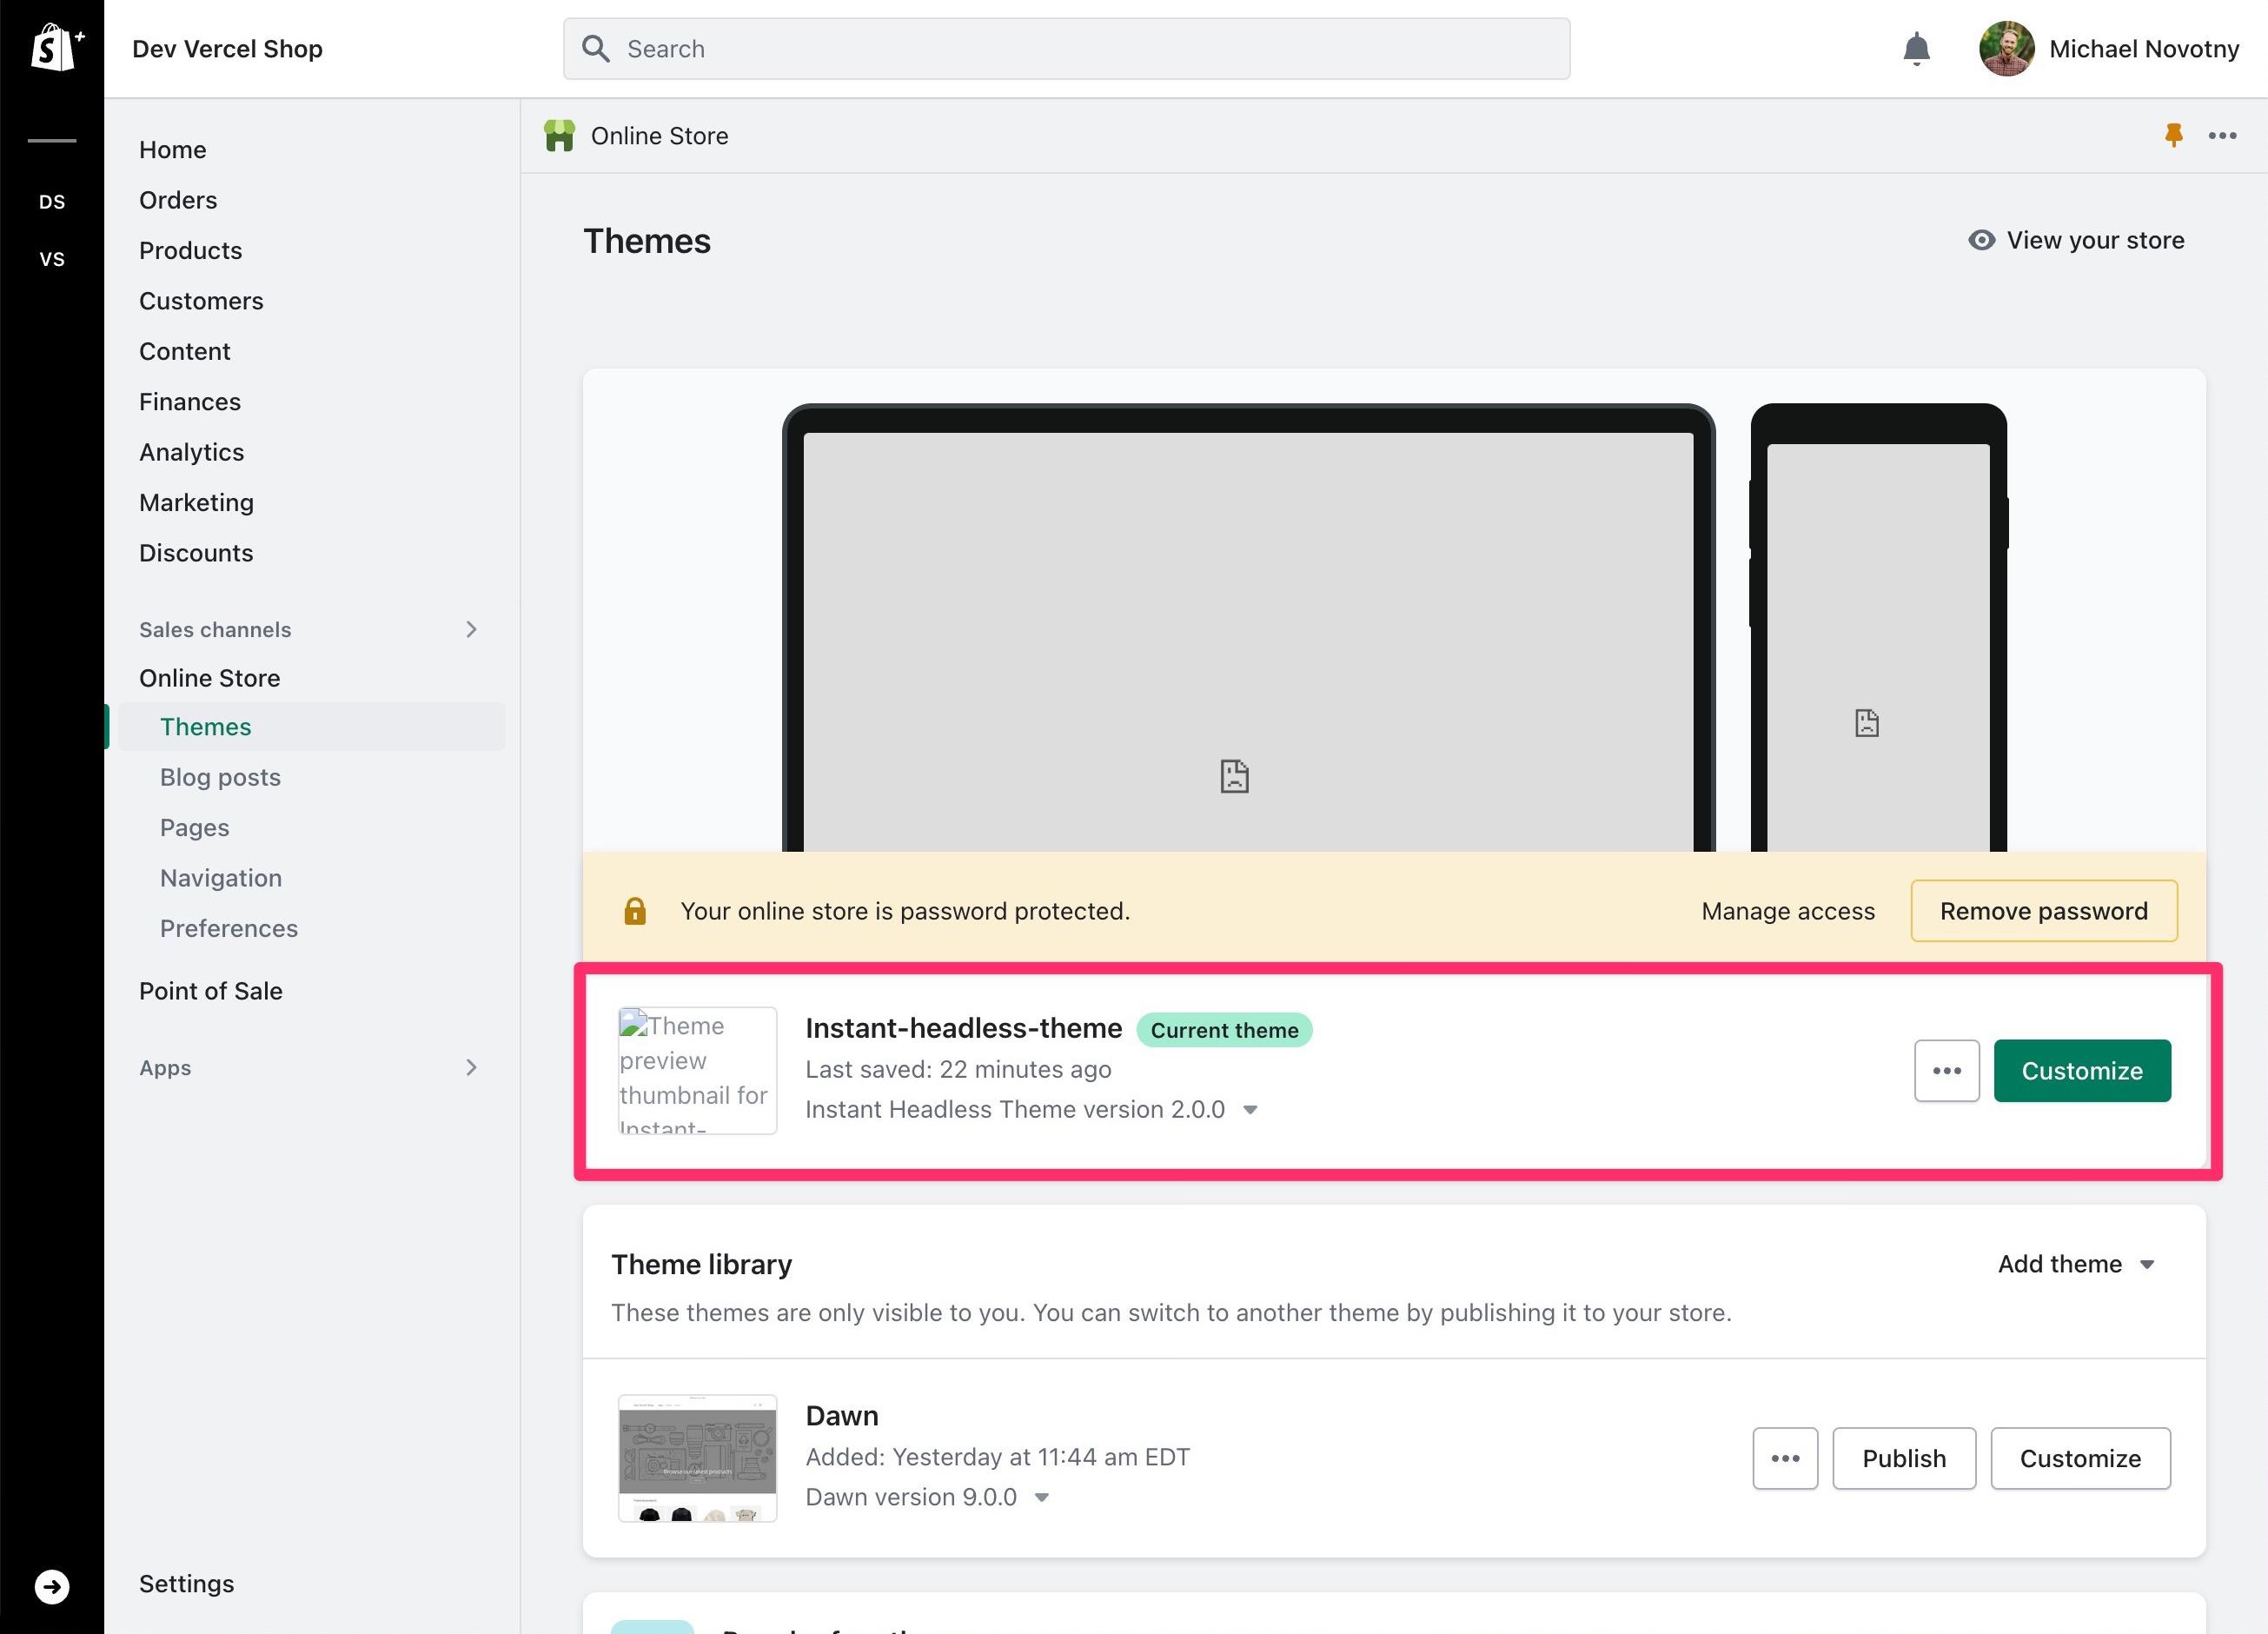Screen dimensions: 2268x1634
Task: Click the notification bell icon
Action: (1916, 48)
